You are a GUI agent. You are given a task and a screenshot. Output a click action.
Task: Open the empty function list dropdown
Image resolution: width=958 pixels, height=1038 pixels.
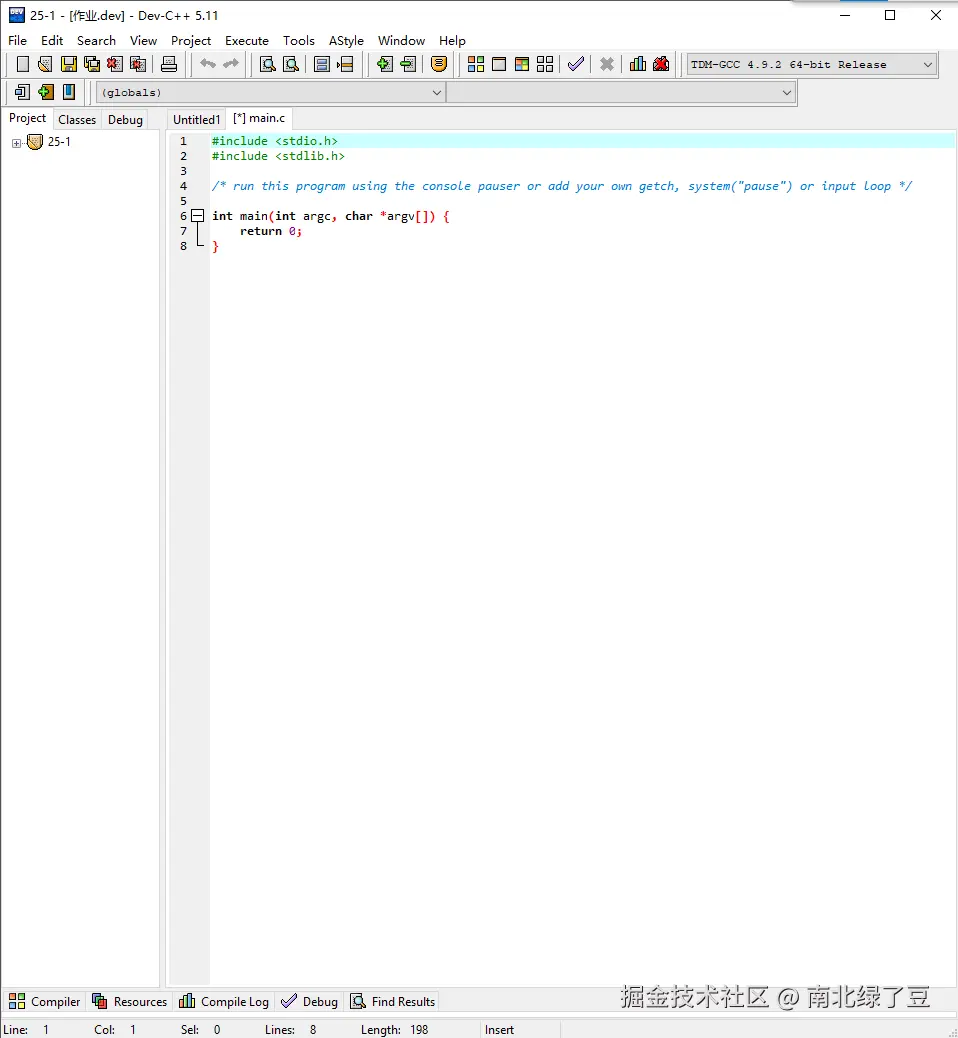pyautogui.click(x=621, y=93)
